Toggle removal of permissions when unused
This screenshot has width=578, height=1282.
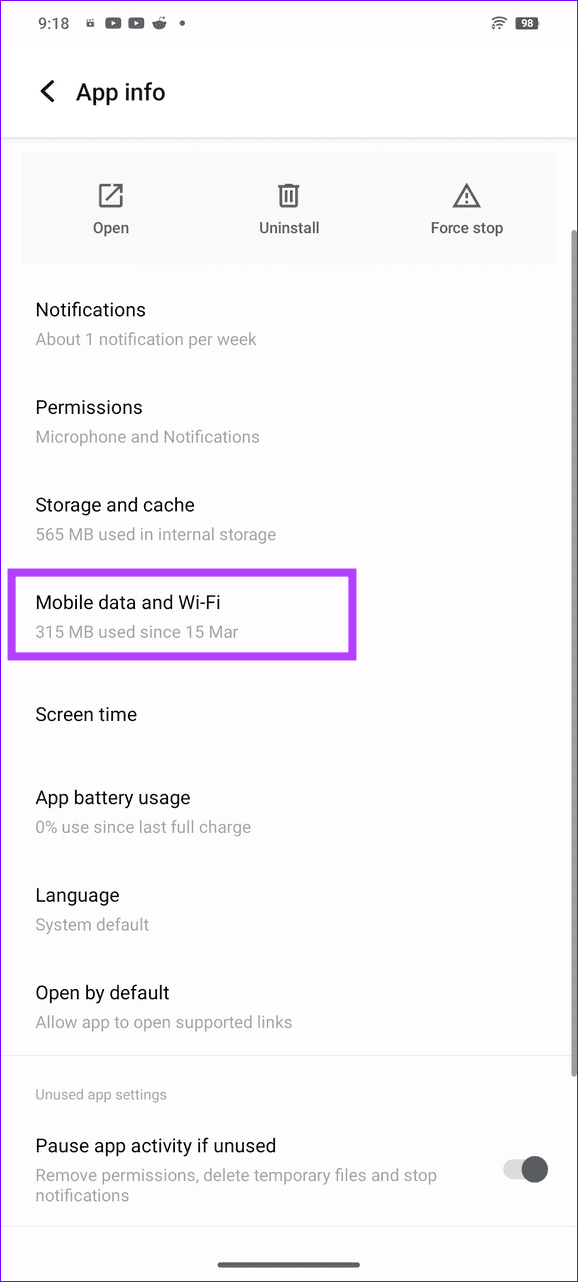coord(523,1169)
